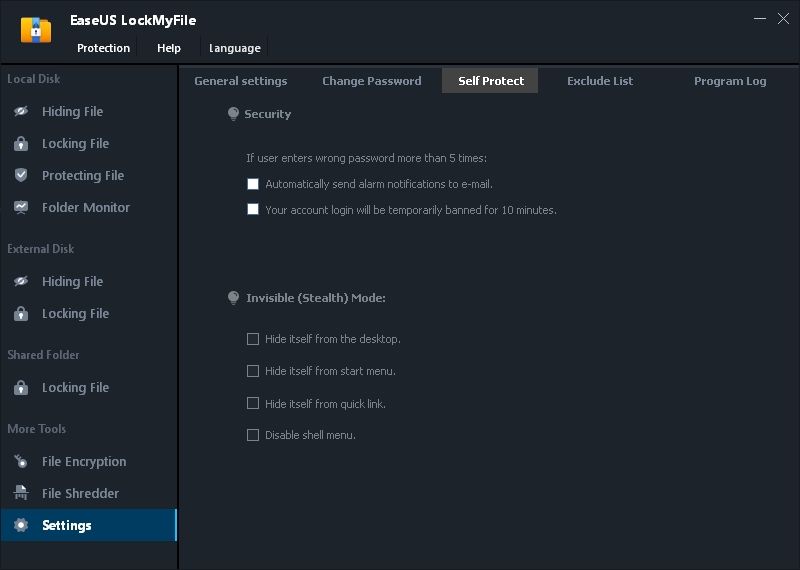Click the shredder icon beside File Shredder
800x570 pixels.
tap(21, 493)
